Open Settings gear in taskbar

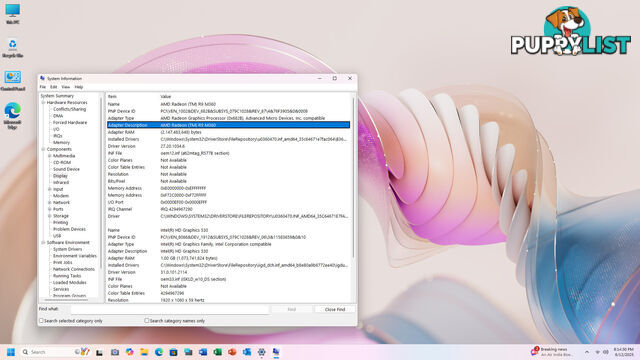point(262,352)
